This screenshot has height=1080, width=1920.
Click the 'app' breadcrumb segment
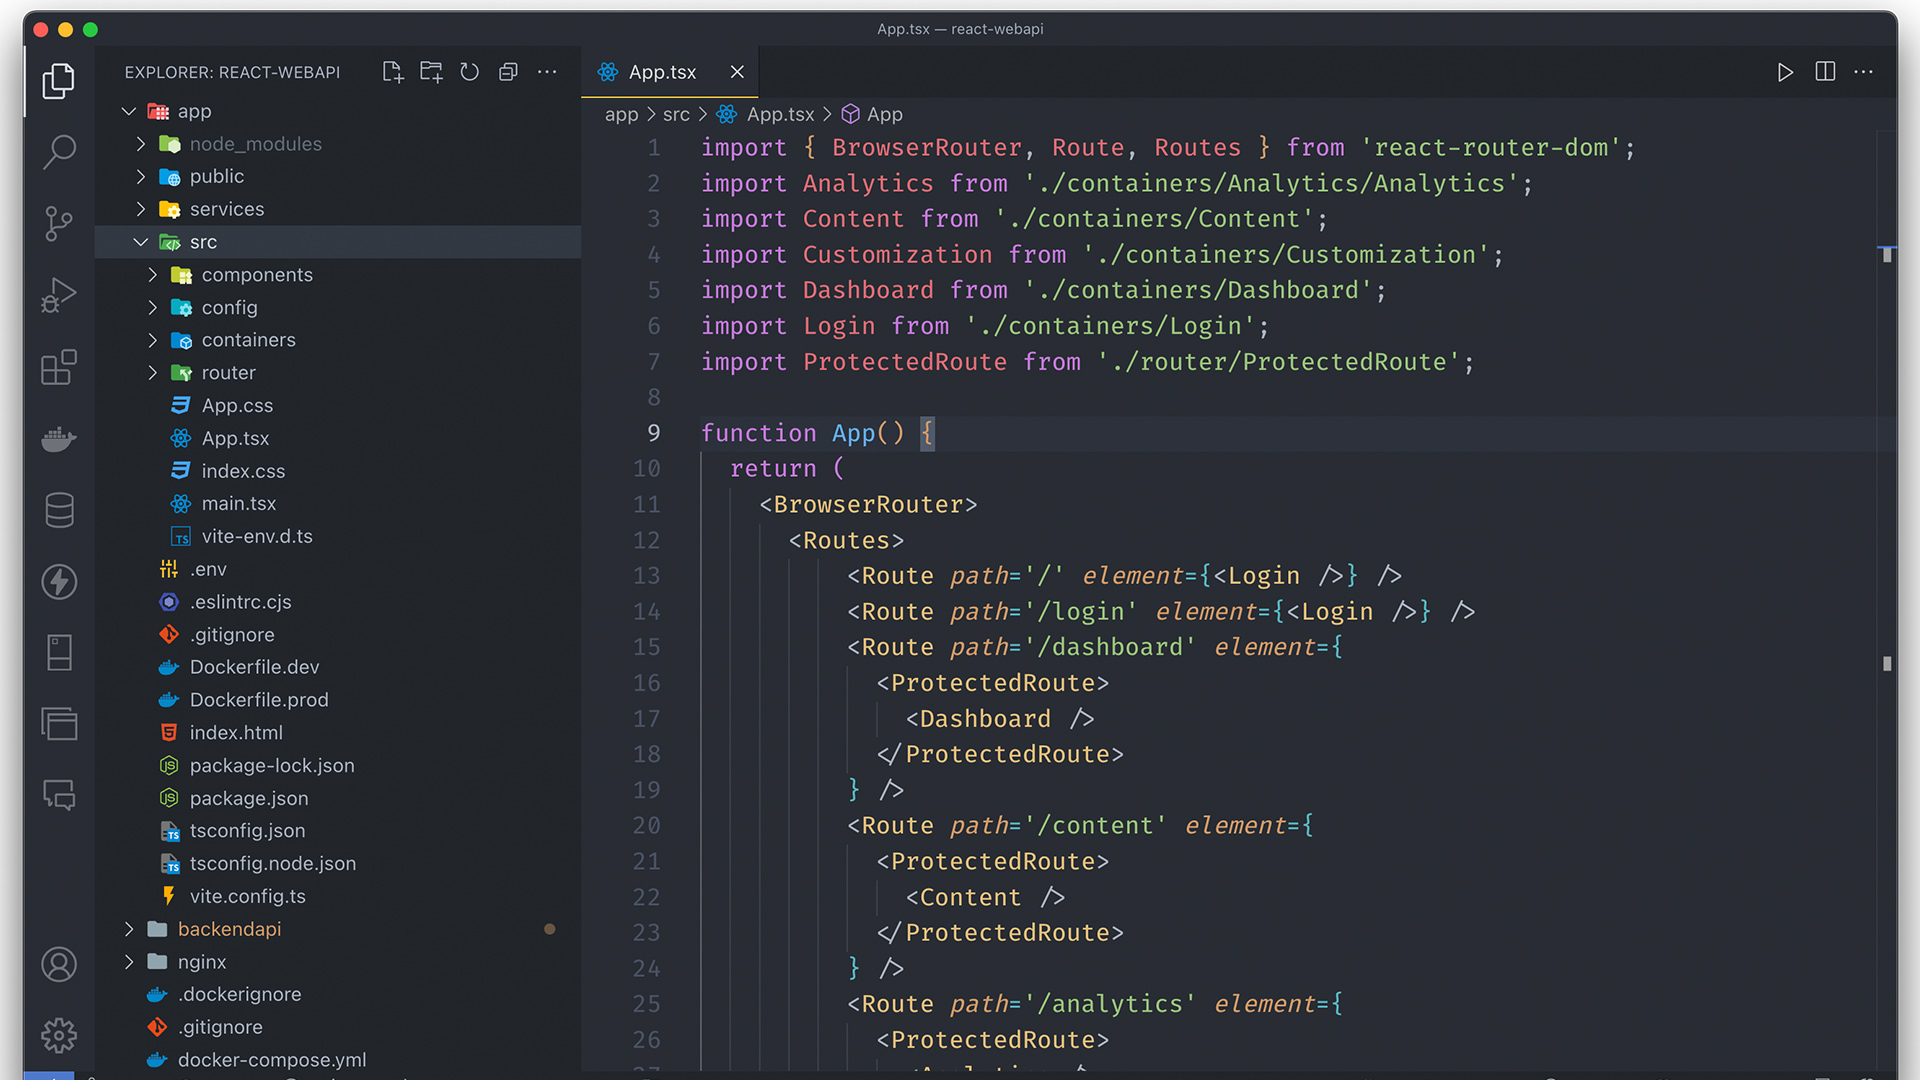tap(621, 114)
